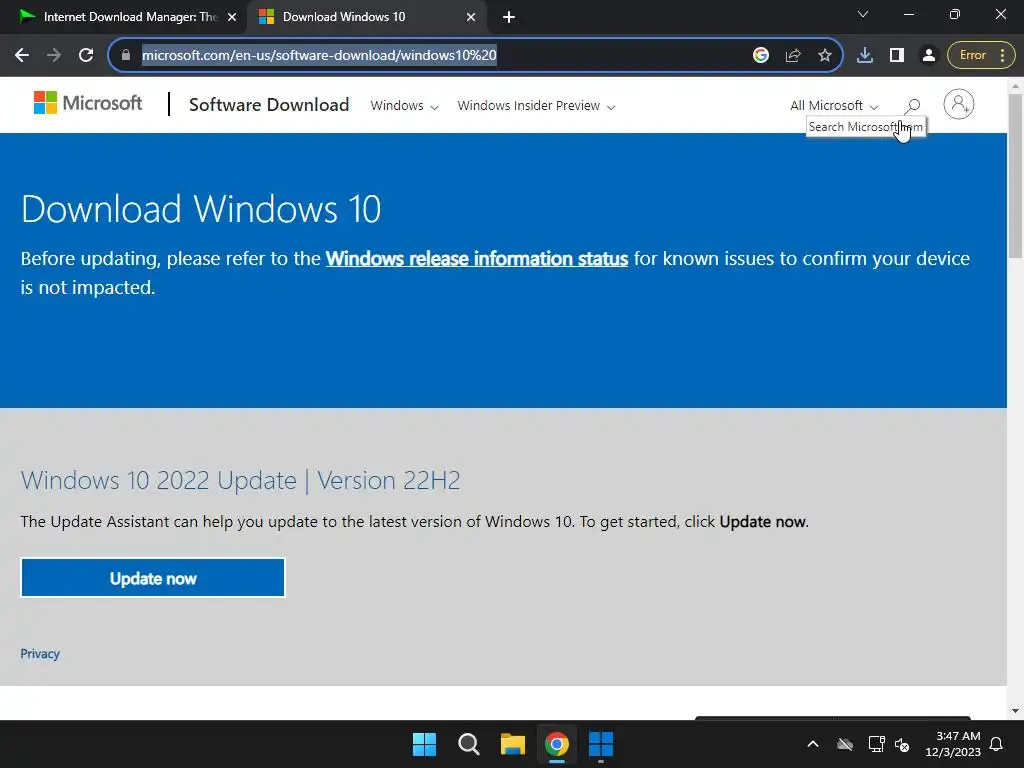This screenshot has height=768, width=1024.
Task: Go back using browser back arrow
Action: click(22, 56)
